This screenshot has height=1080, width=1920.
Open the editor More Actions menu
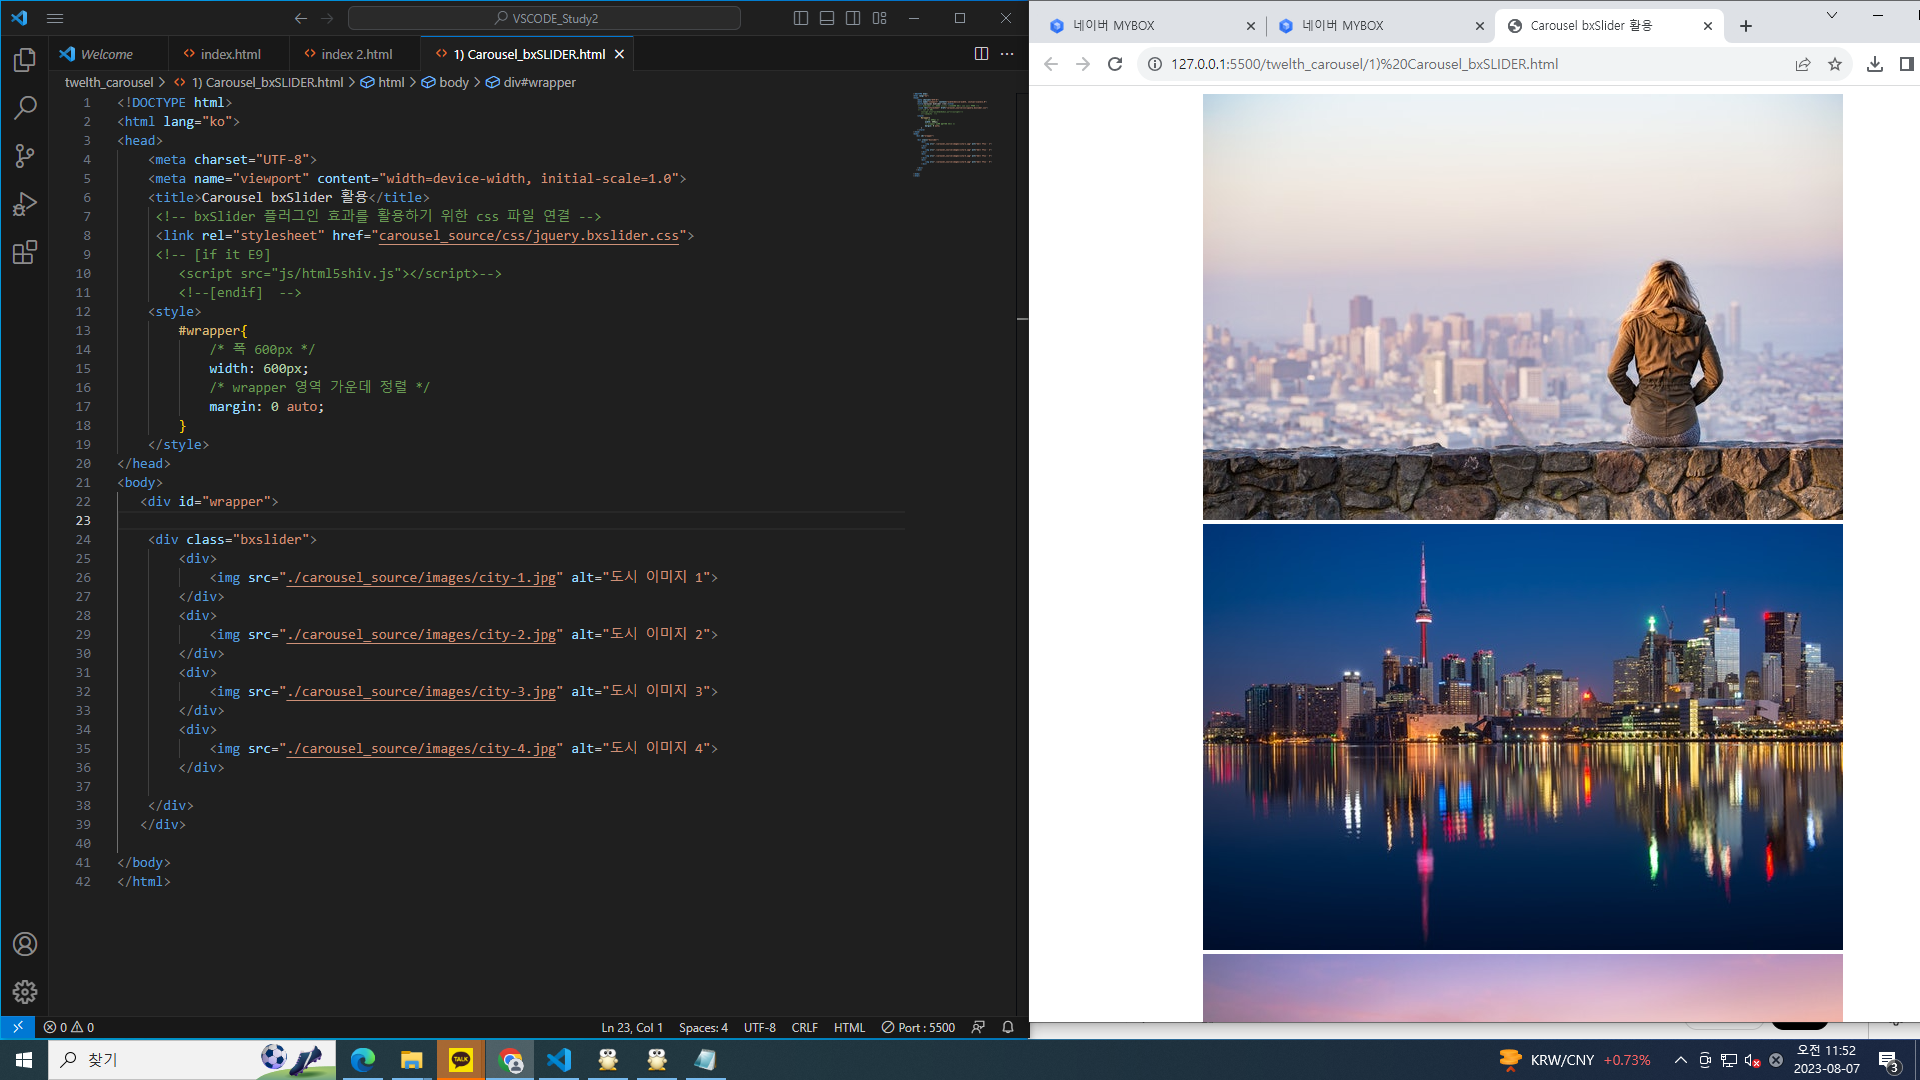coord(1007,54)
